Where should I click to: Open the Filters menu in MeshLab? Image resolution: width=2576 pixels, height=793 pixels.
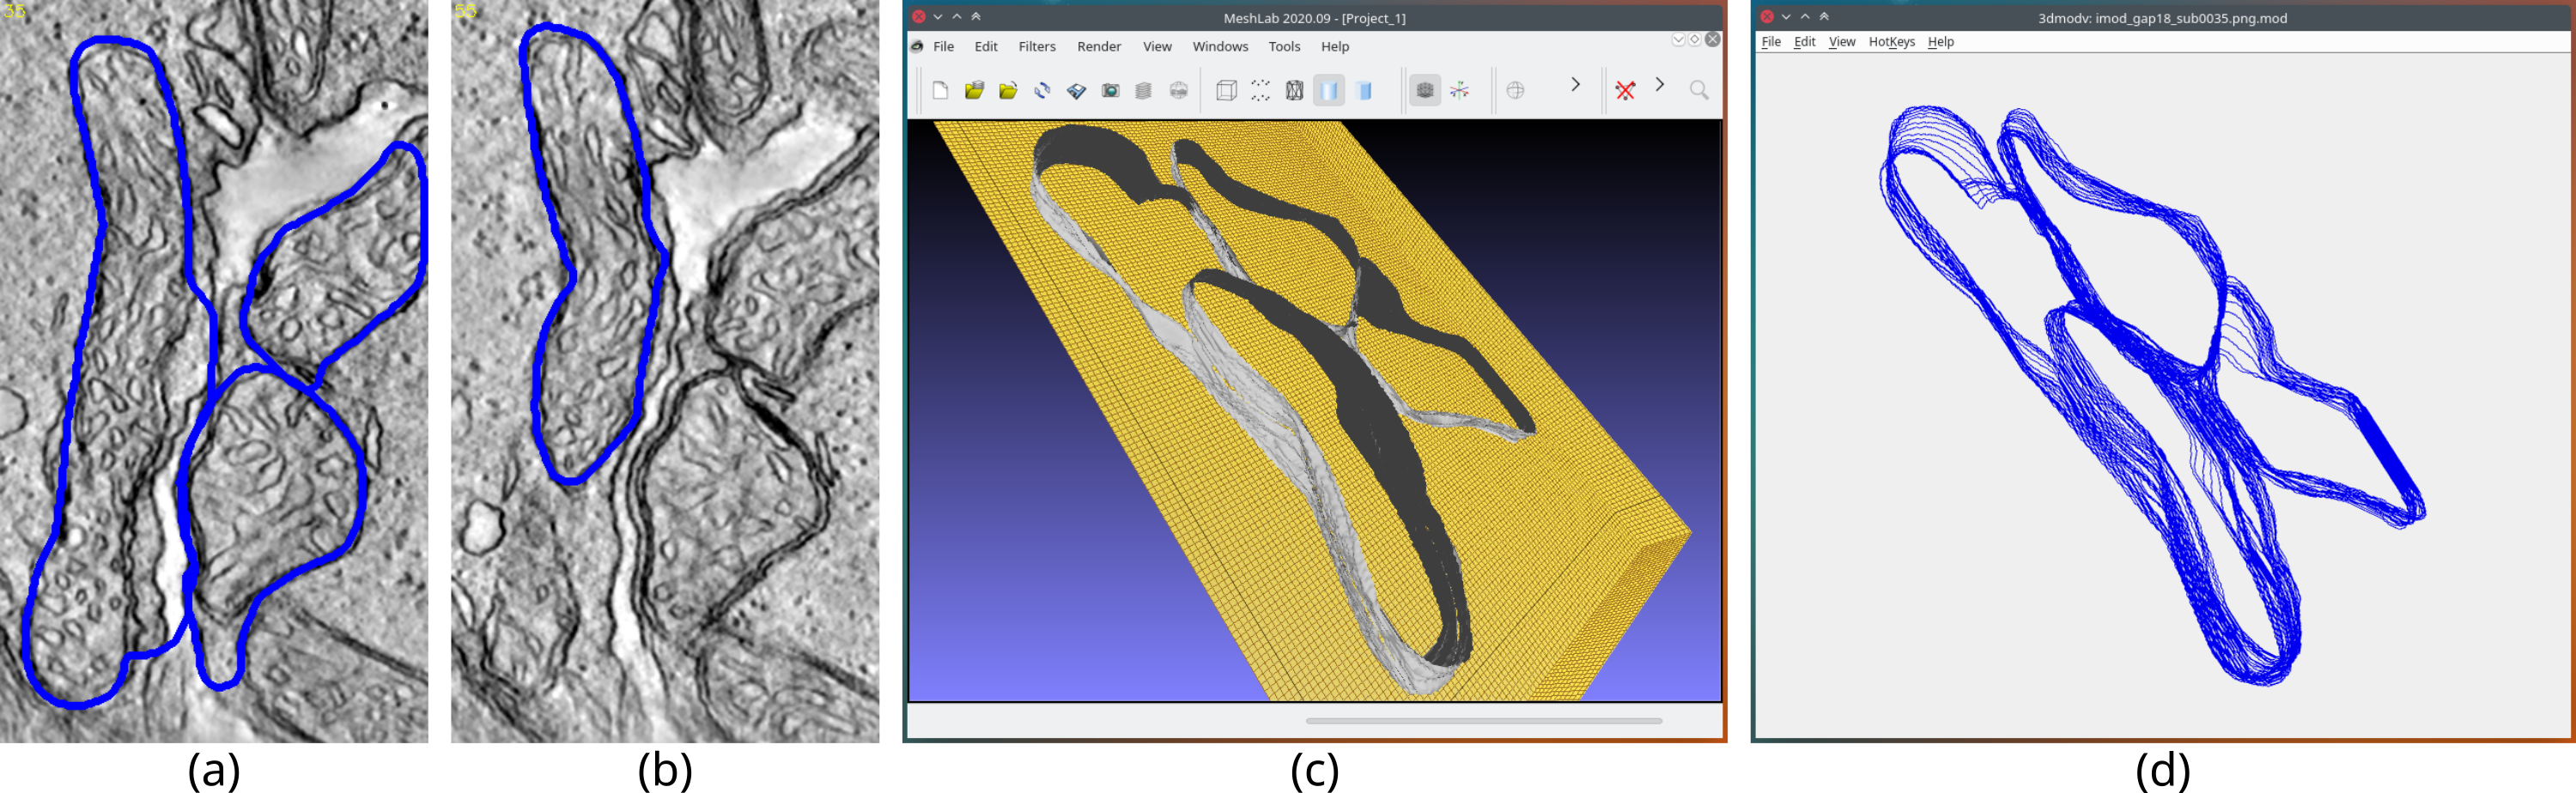pos(1036,47)
